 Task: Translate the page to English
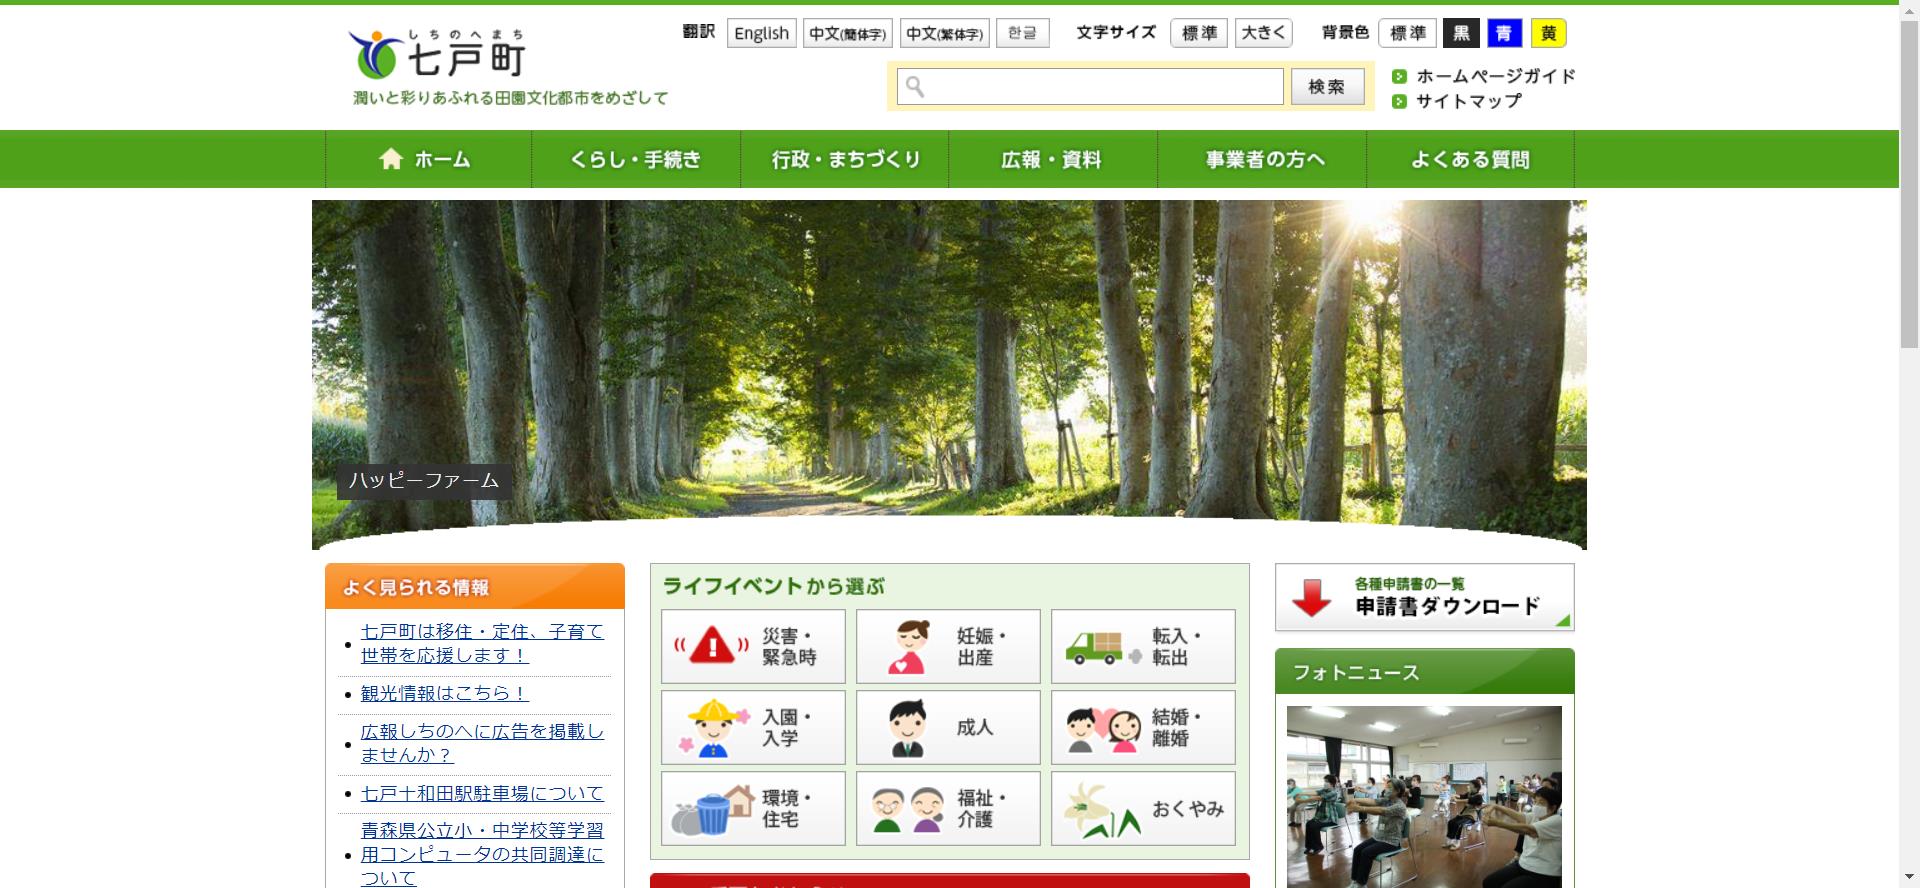click(762, 33)
